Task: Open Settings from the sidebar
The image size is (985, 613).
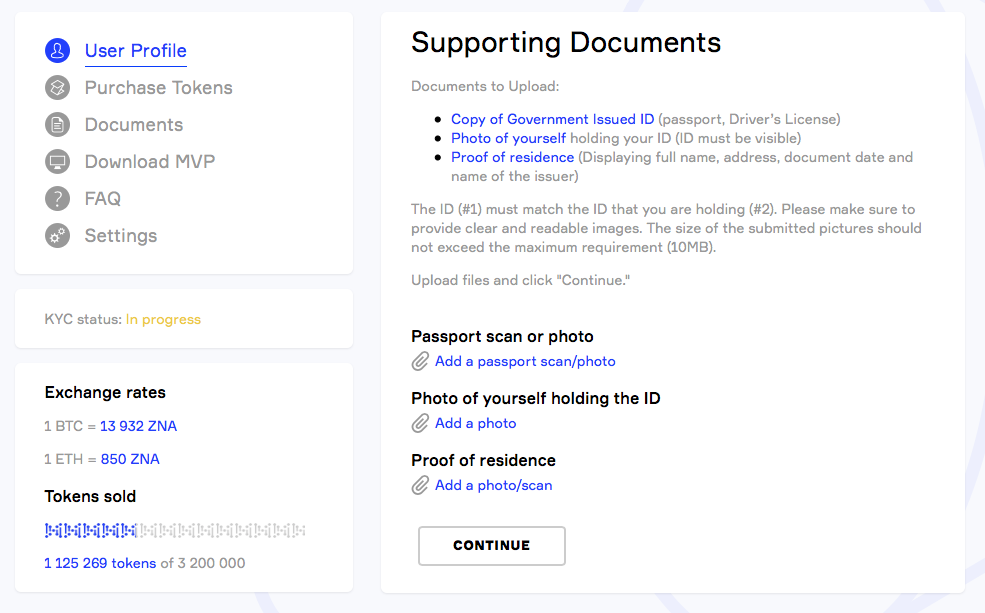Action: [121, 236]
